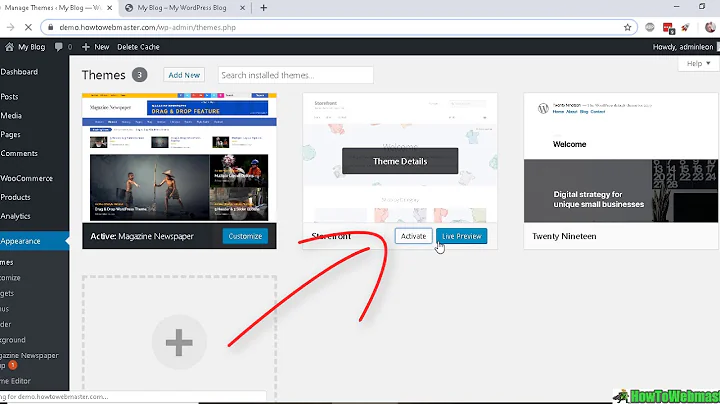720x404 pixels.
Task: Open Theme Editor submenu item
Action: tap(16, 381)
